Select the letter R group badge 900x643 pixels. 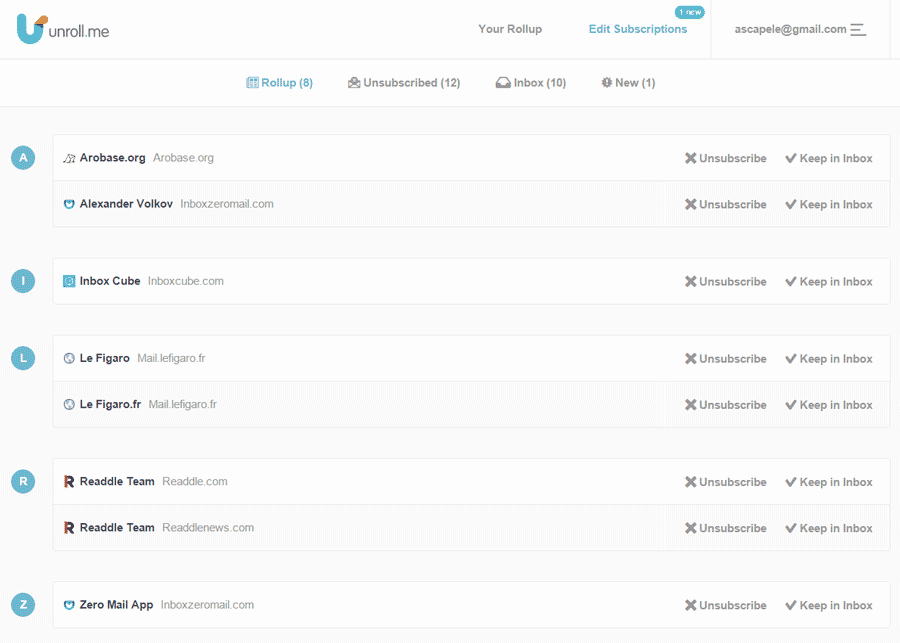coord(23,481)
